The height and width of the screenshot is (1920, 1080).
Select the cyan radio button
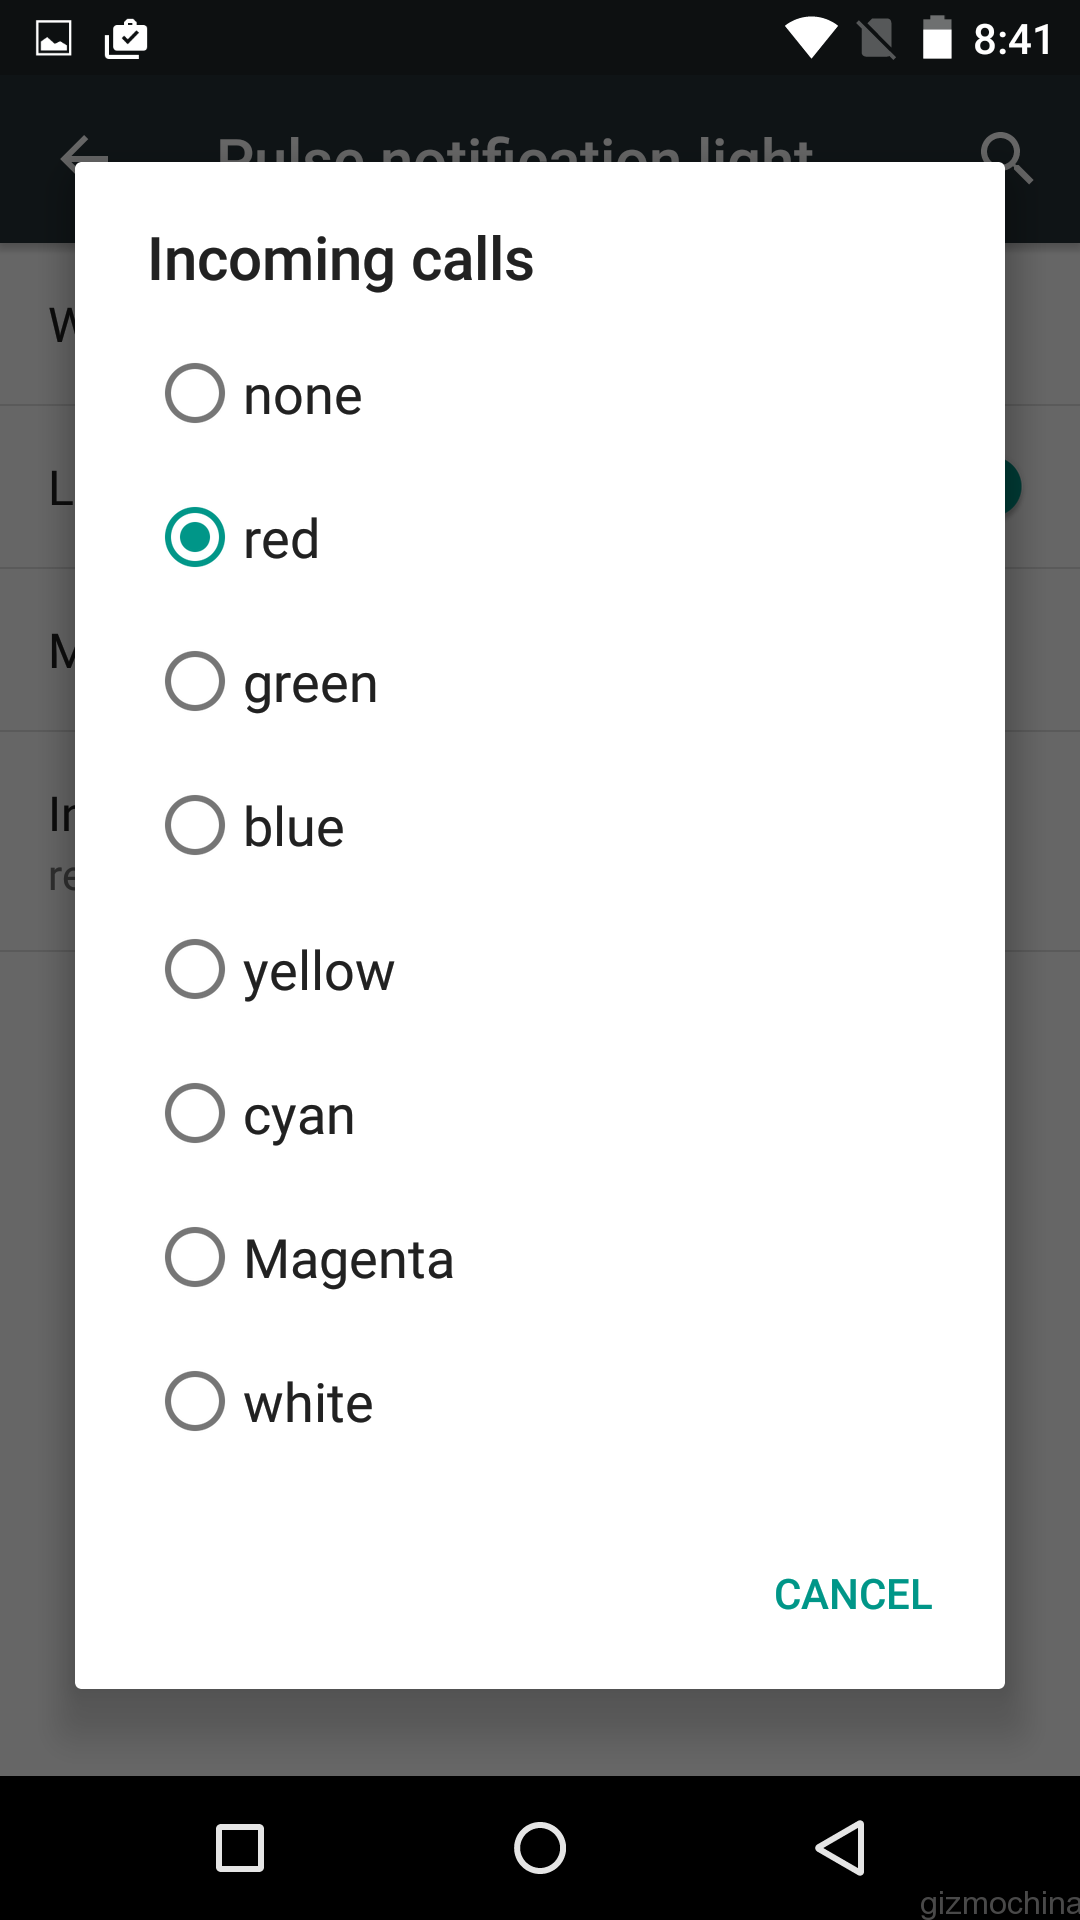coord(195,1113)
